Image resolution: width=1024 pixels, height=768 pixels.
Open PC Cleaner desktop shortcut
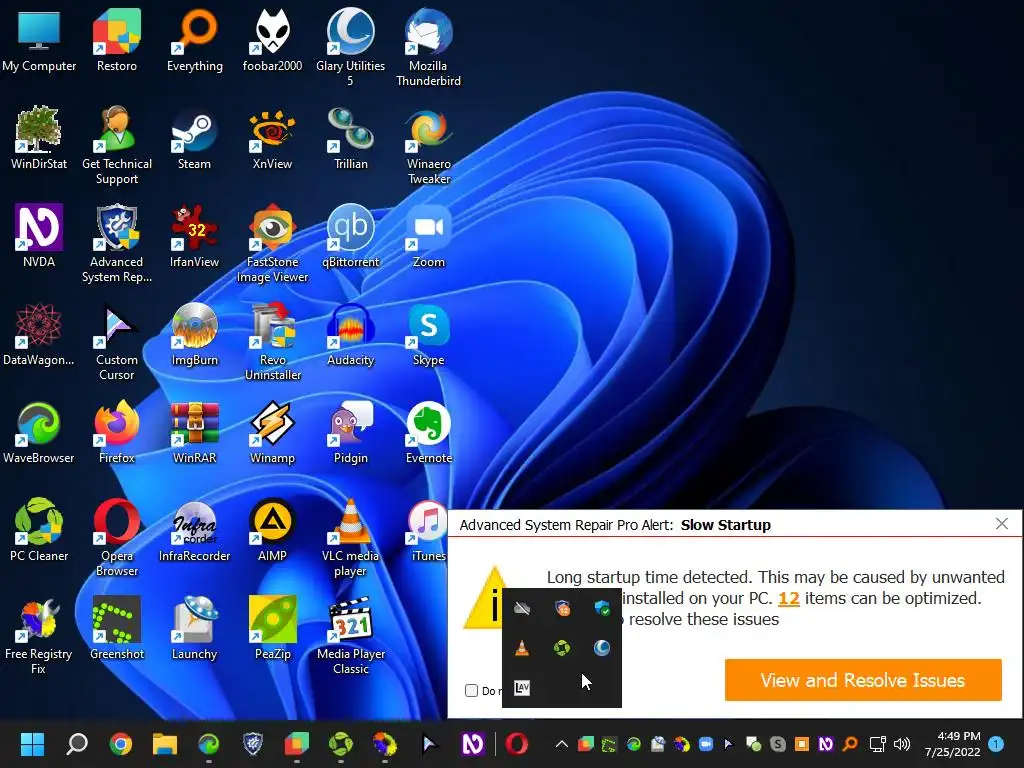39,529
